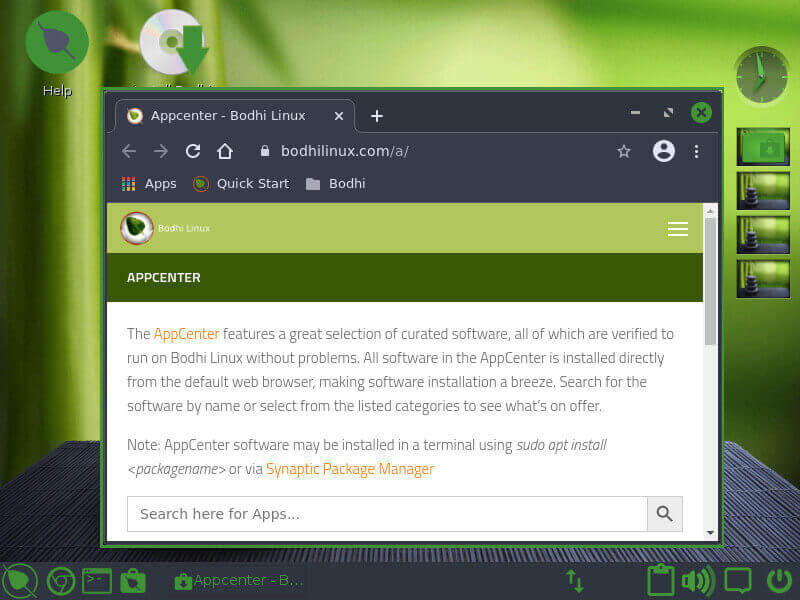
Task: Close the browser with green X
Action: tap(701, 112)
